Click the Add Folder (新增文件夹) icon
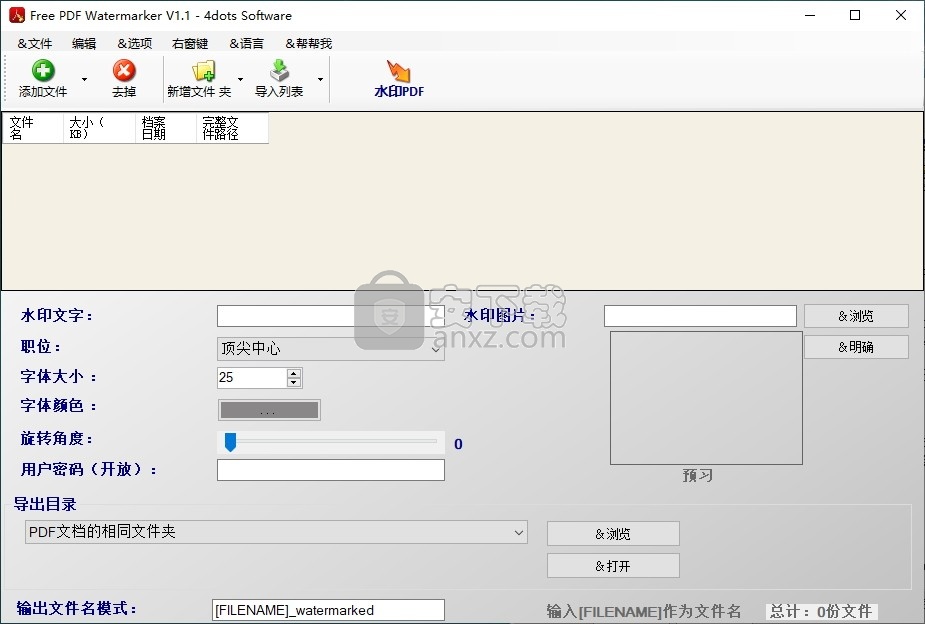 [x=204, y=71]
